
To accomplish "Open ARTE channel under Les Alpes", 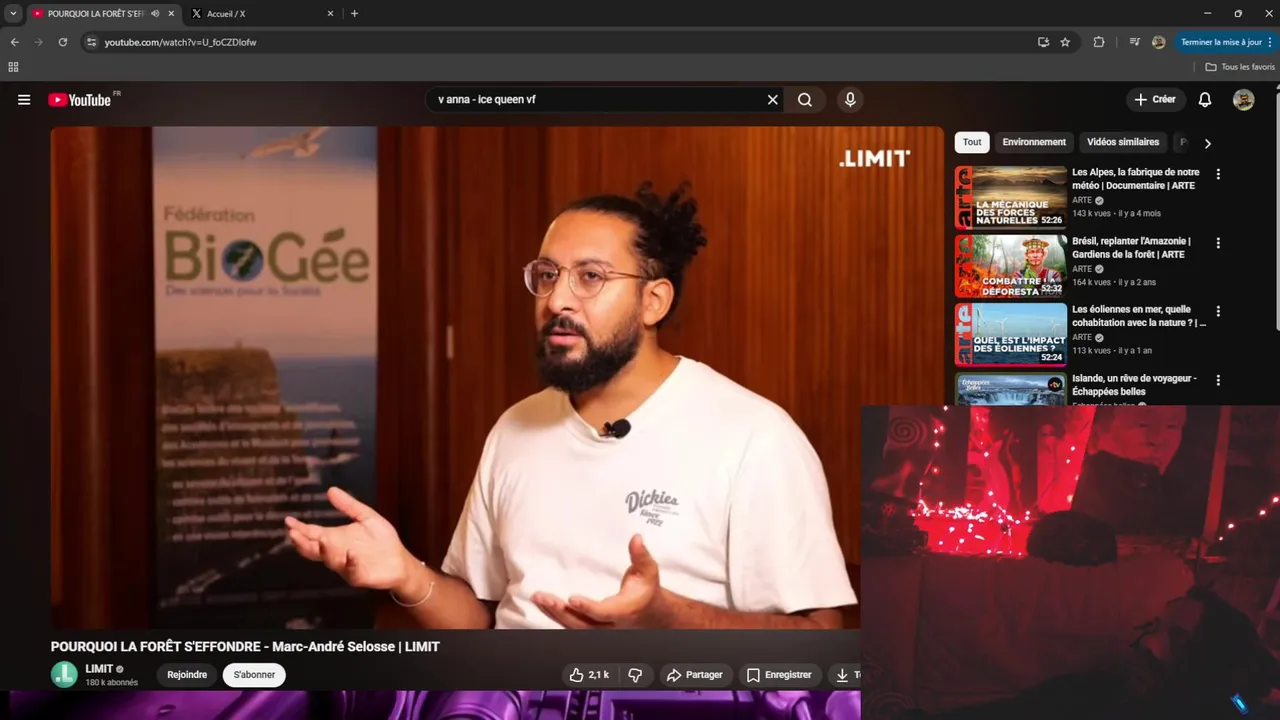I will (1082, 200).
